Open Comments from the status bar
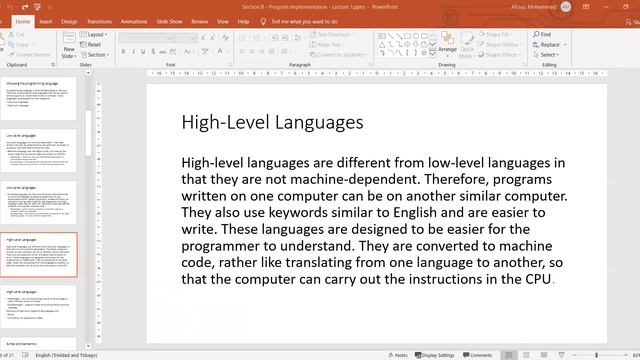 [x=478, y=356]
